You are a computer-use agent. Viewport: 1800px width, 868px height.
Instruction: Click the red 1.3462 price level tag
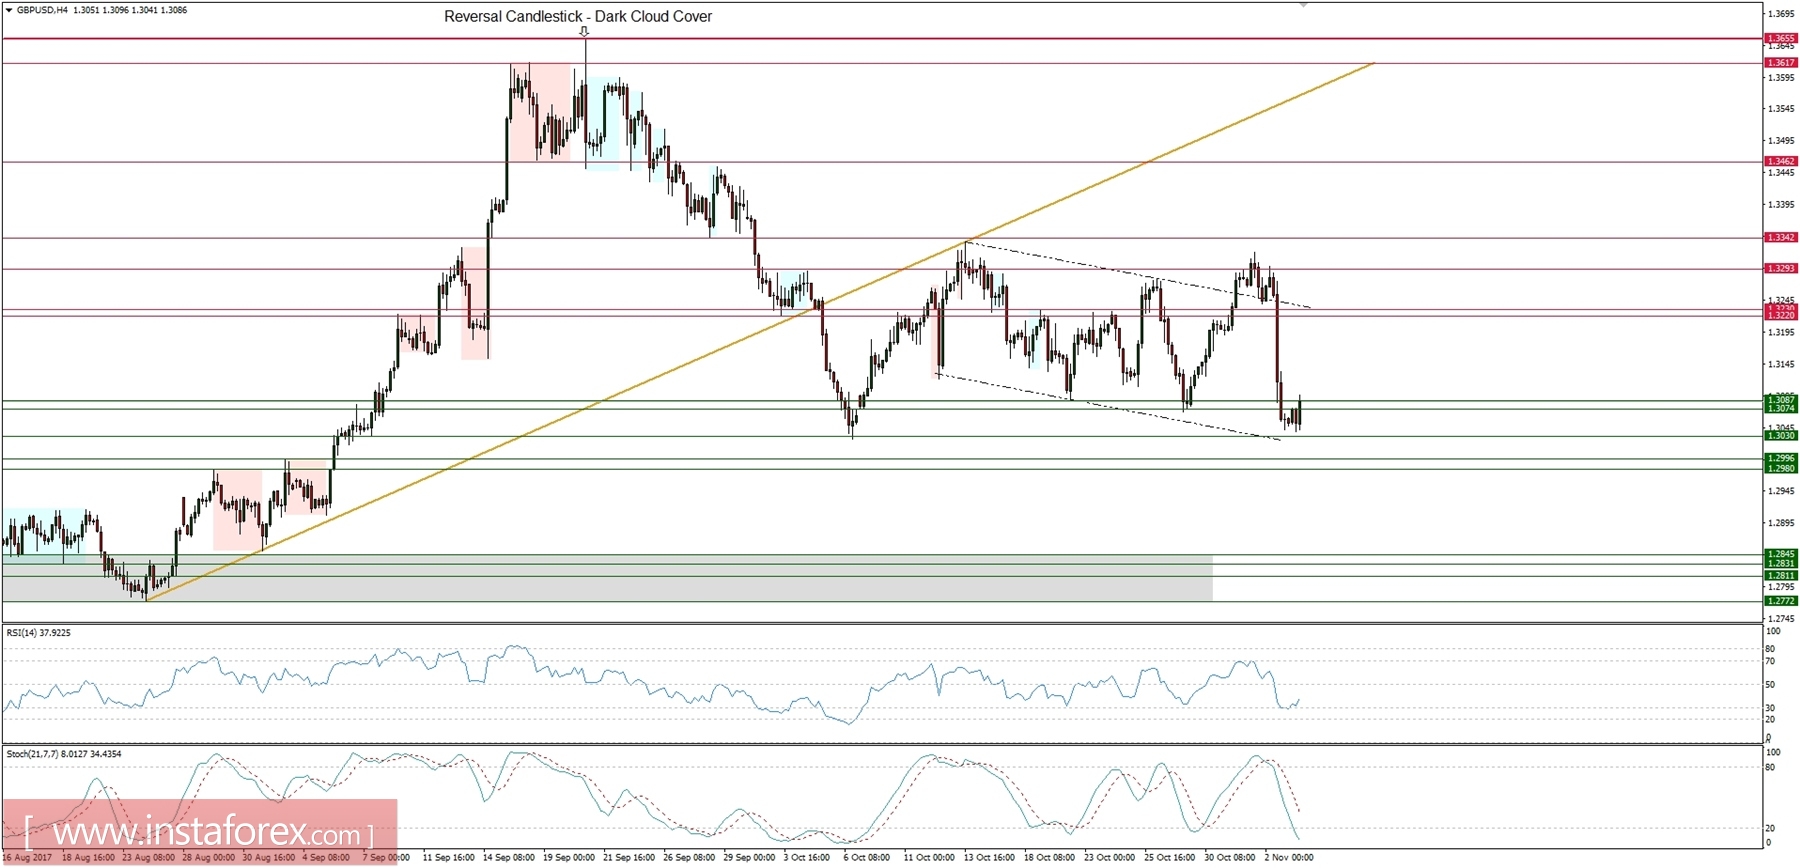point(1781,161)
